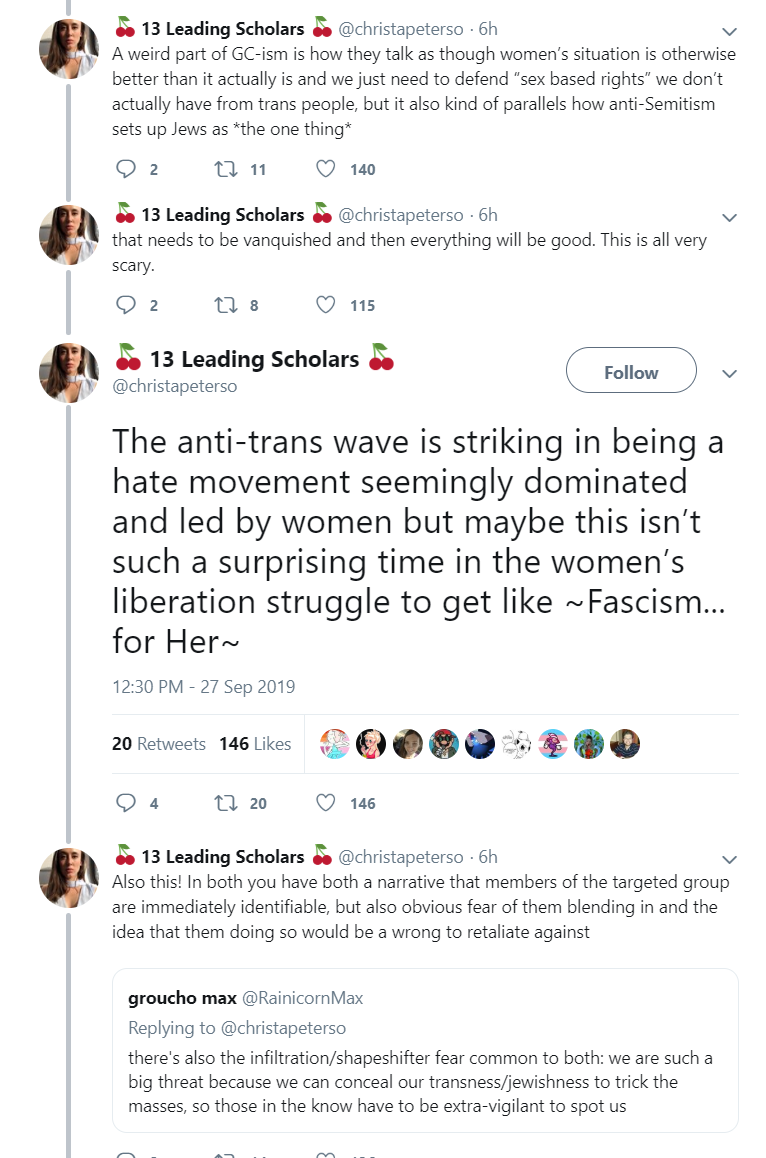Viewport: 766px width, 1158px height.
Task: View the 20 Retweets list
Action: point(159,744)
